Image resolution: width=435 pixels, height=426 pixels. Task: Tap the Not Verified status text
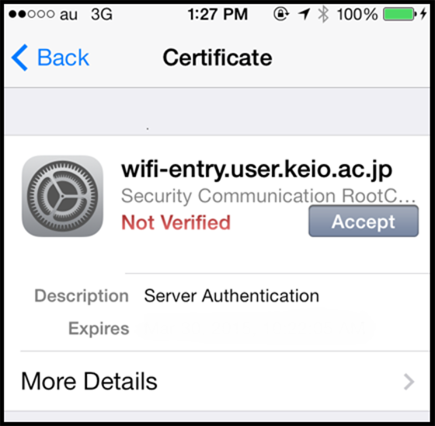(x=176, y=222)
